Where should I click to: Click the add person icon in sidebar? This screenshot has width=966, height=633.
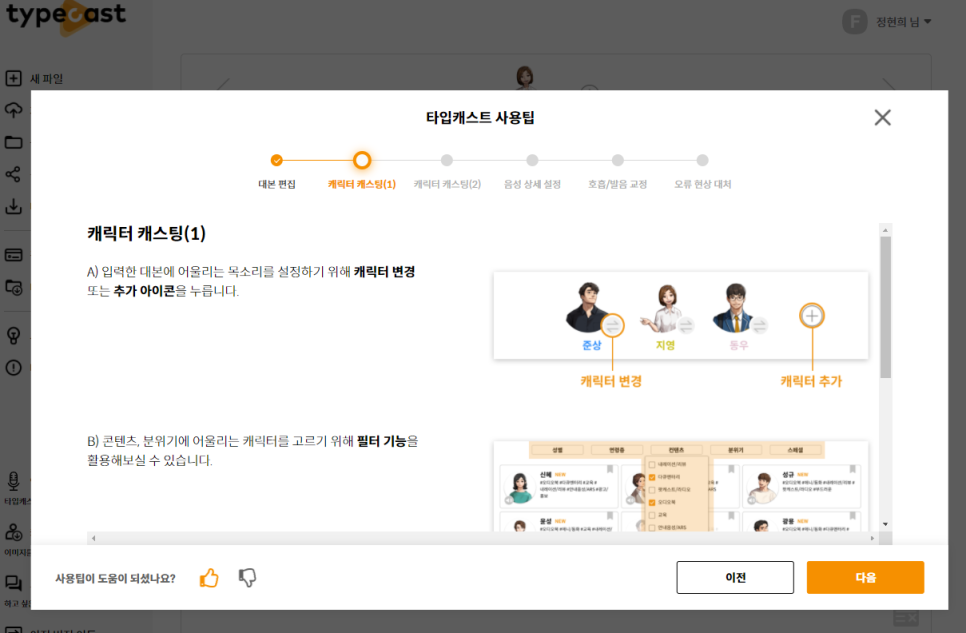(14, 533)
